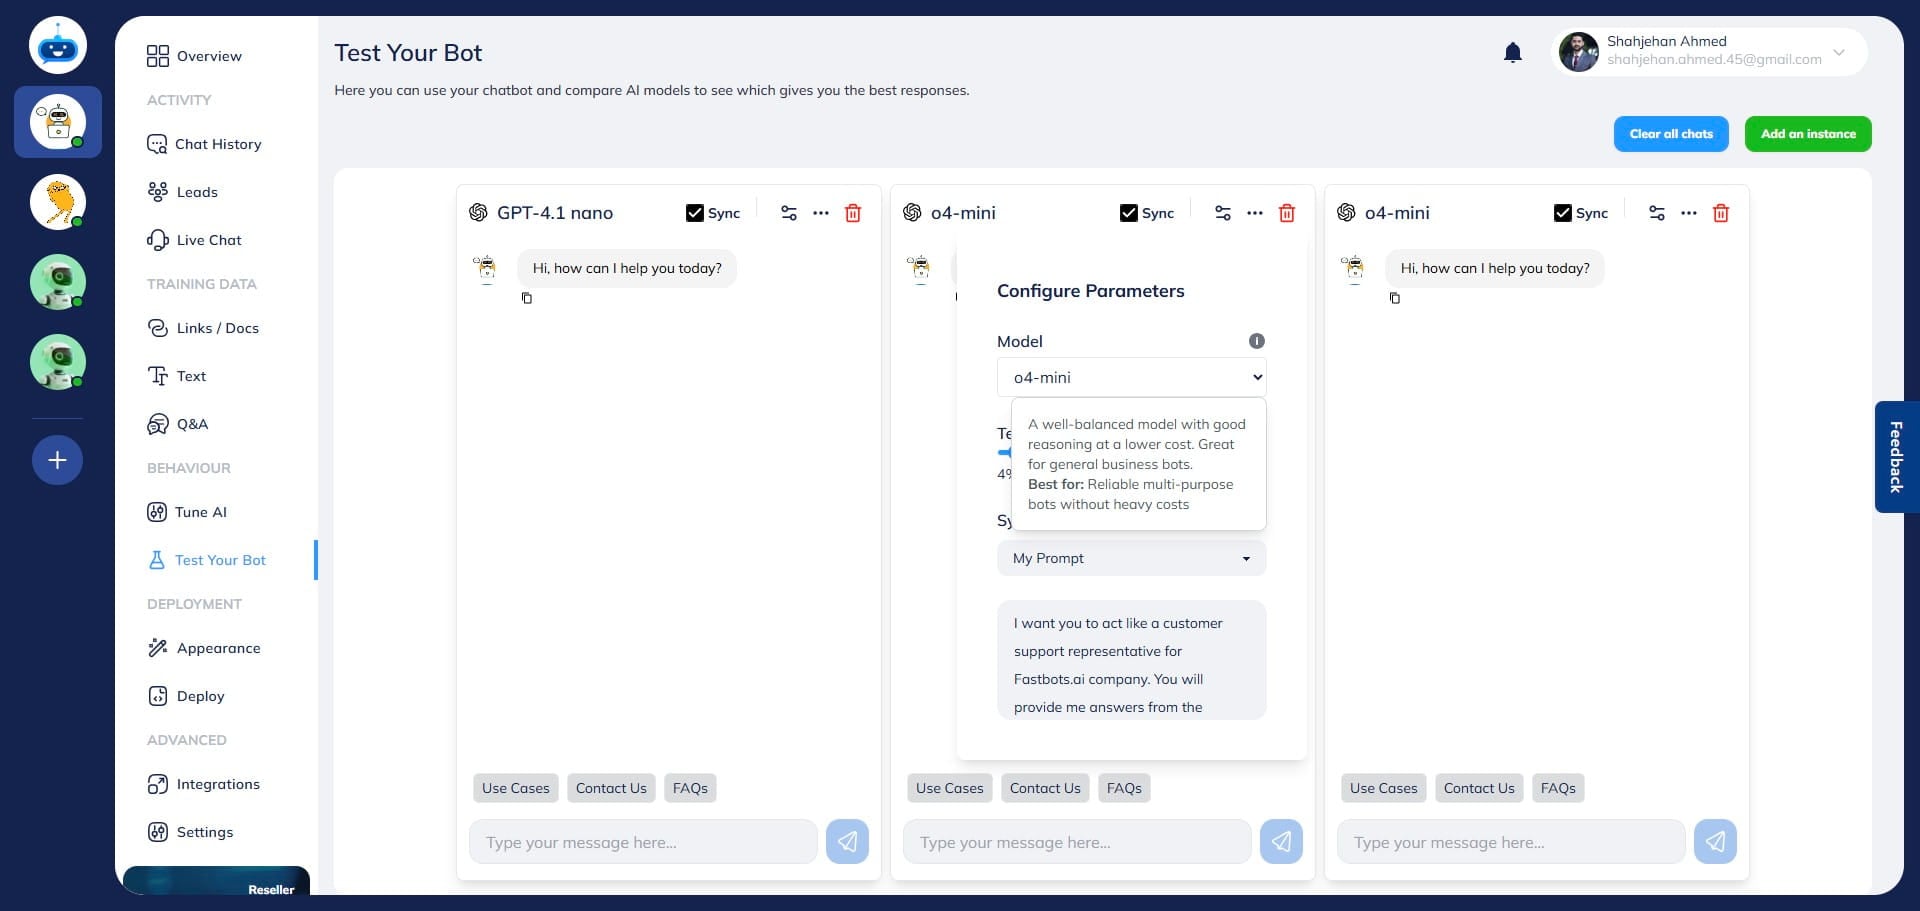Click Use Cases in the middle o4-mini chat
The image size is (1920, 911).
point(950,788)
